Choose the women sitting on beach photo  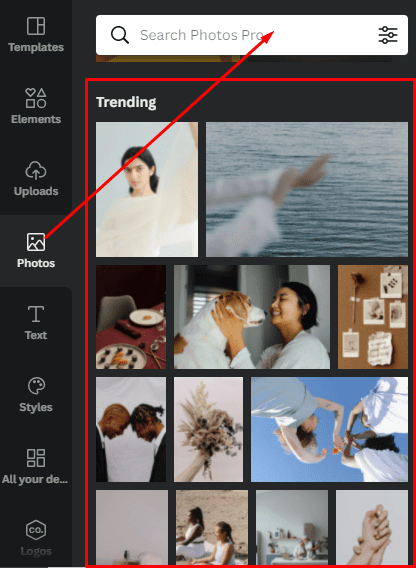212,527
